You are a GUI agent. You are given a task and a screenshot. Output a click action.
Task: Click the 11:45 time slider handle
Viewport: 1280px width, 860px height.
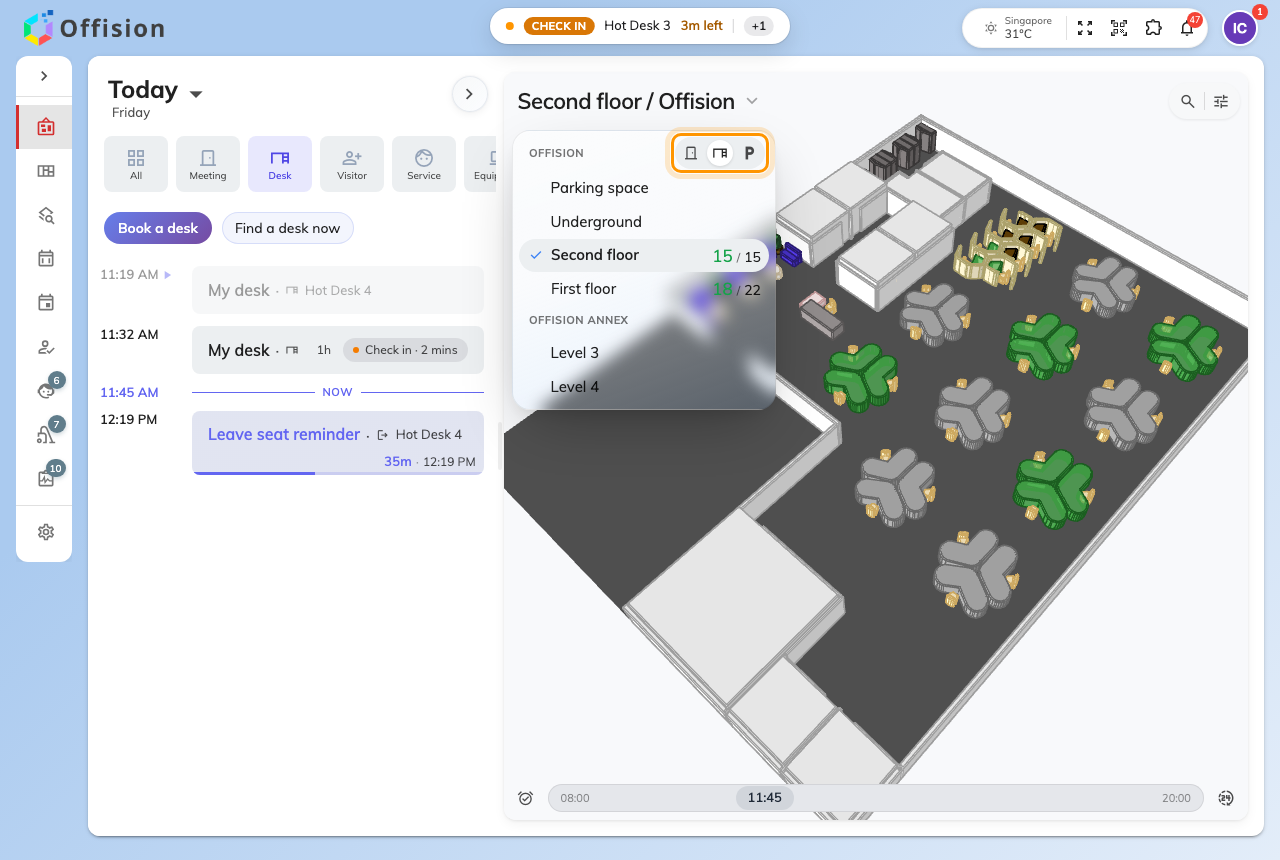click(x=765, y=798)
